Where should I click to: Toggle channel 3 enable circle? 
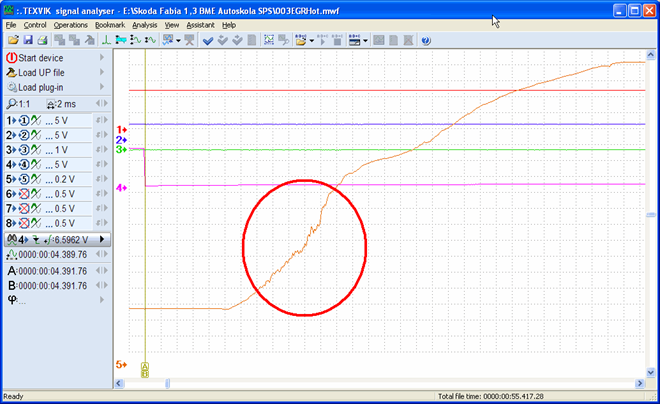point(24,150)
